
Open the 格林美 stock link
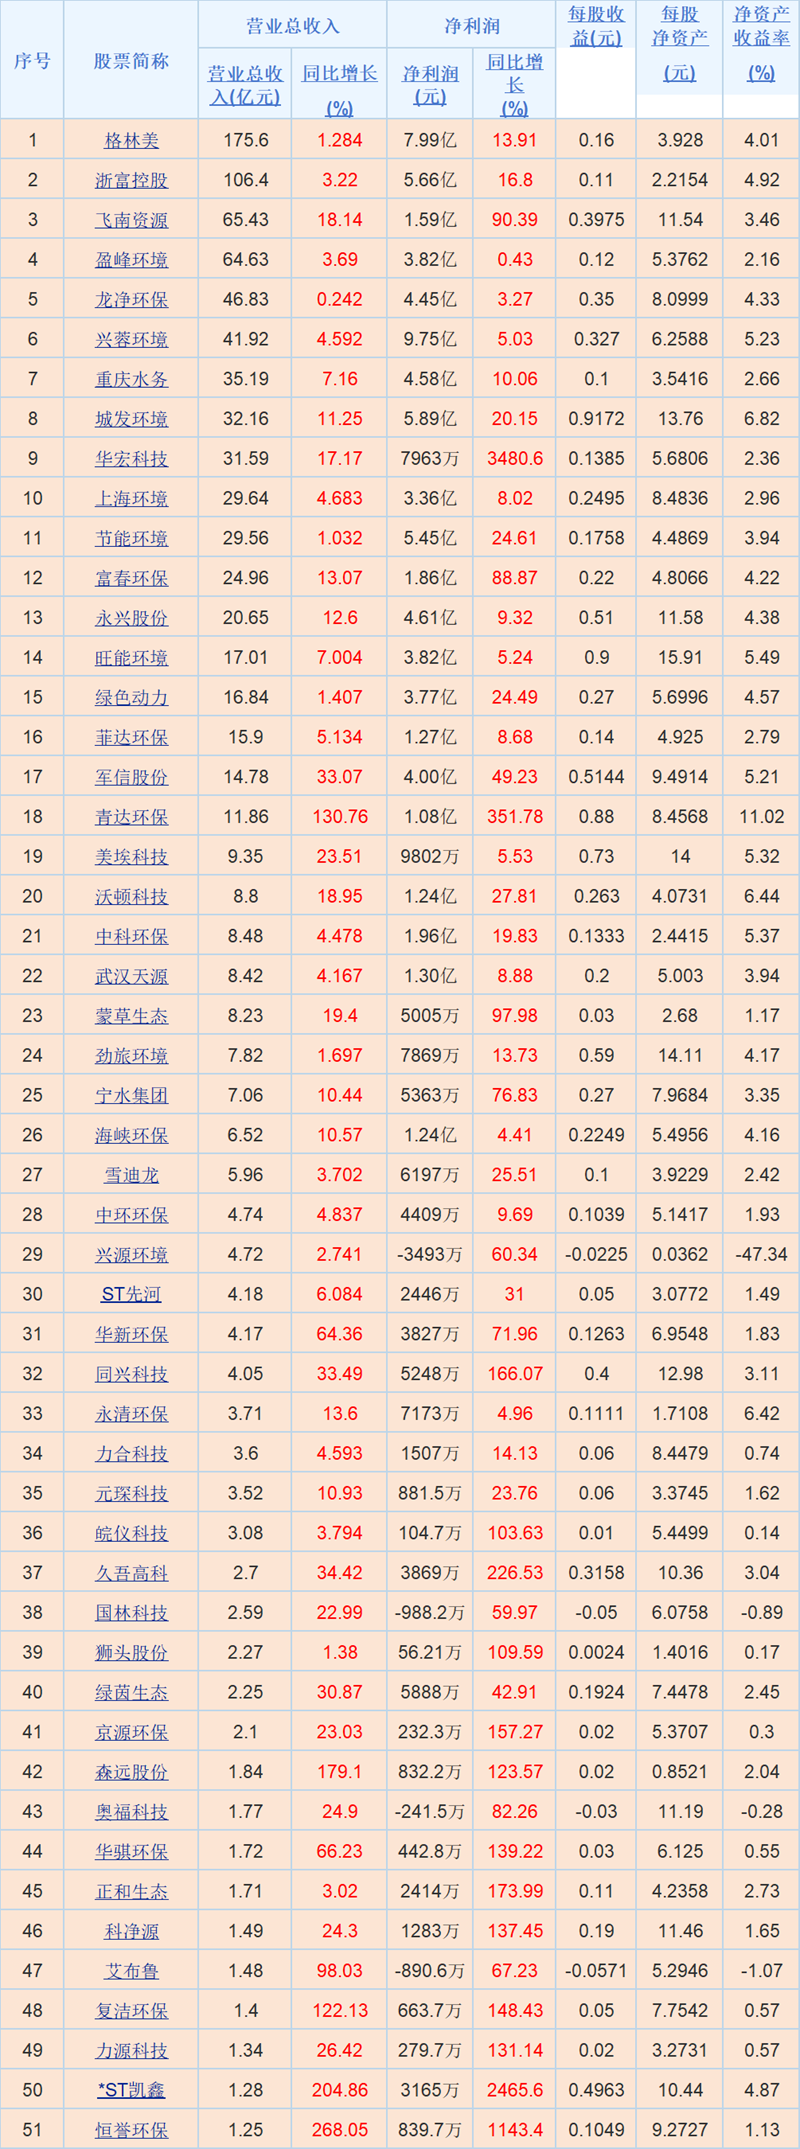(x=131, y=141)
